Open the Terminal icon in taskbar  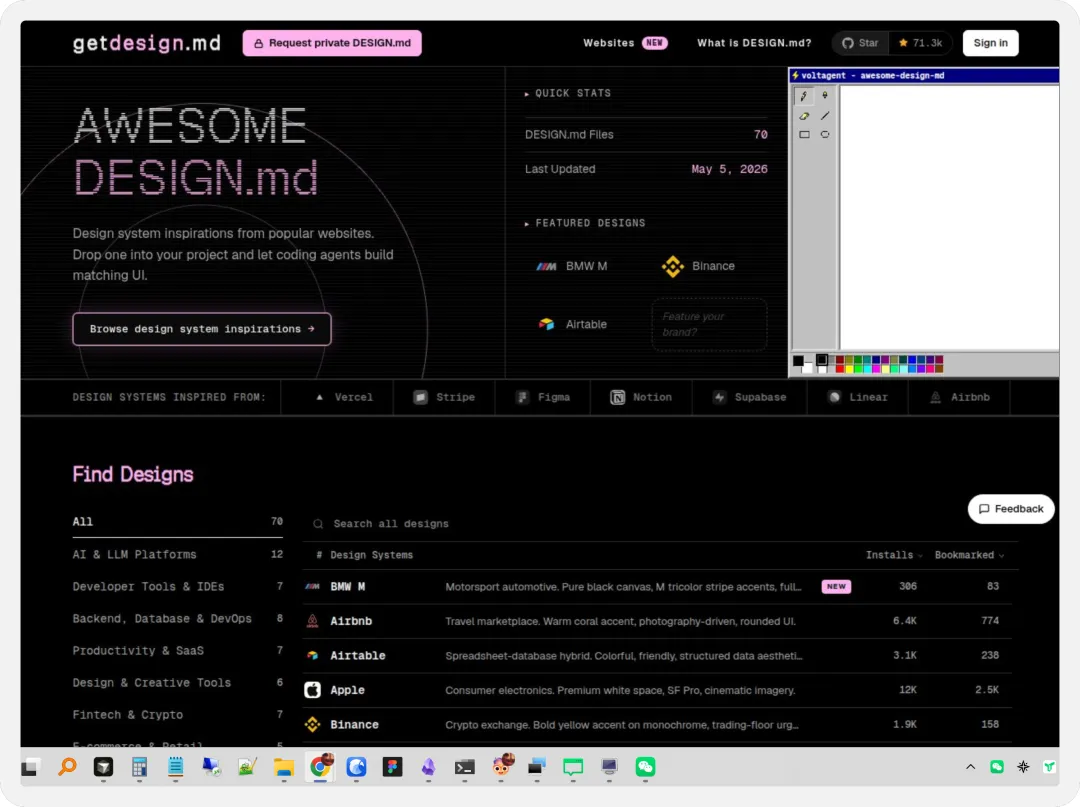tap(464, 766)
